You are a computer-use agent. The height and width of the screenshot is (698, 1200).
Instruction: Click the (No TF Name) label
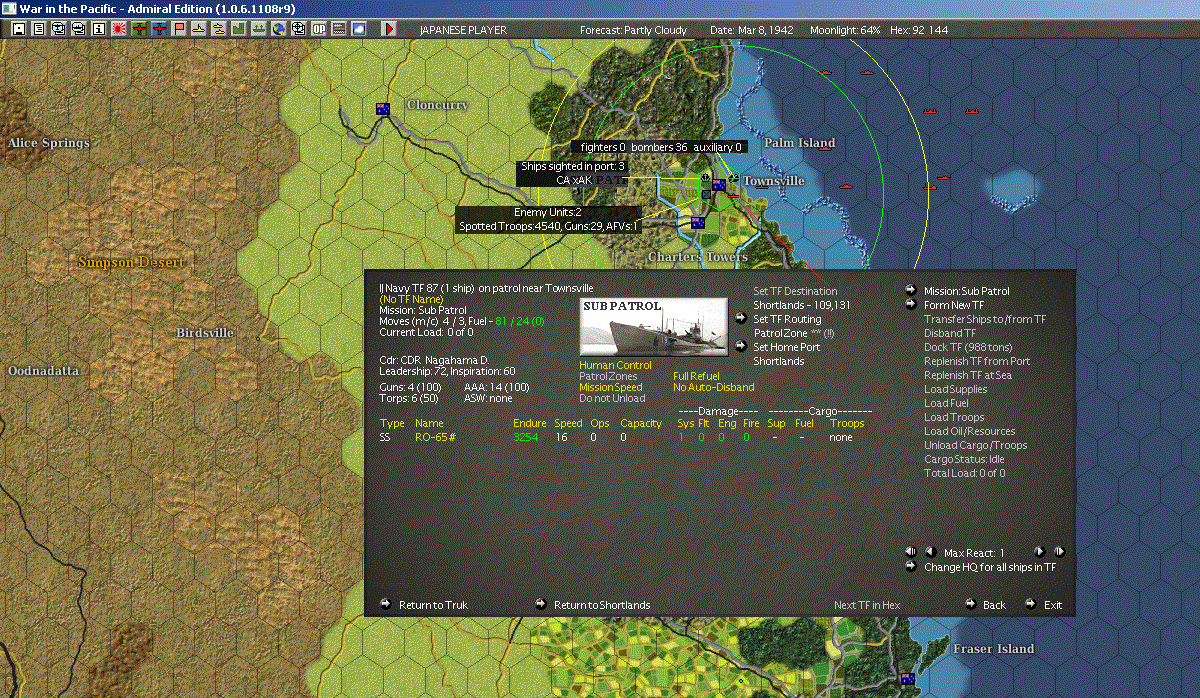tap(410, 299)
